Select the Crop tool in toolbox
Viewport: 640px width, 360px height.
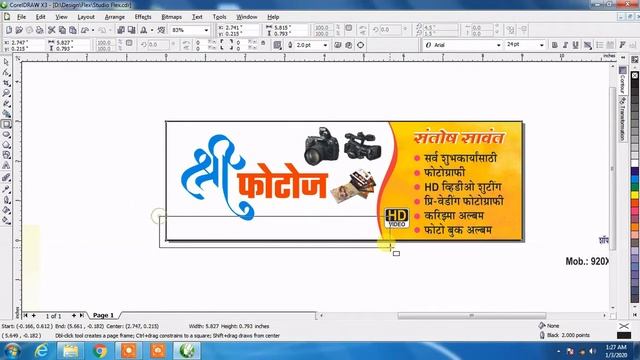tap(6, 83)
